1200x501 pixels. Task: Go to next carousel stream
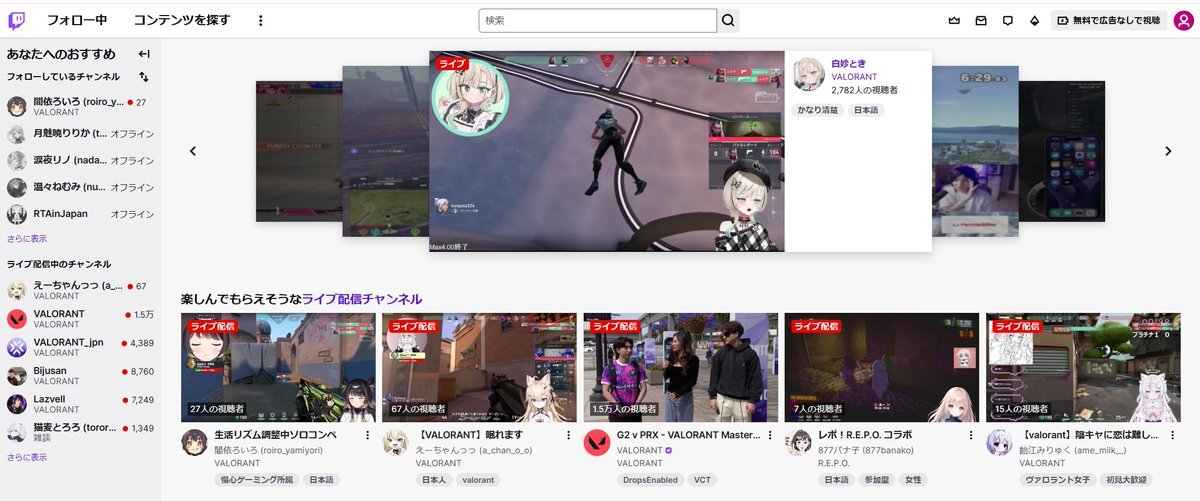tap(1167, 151)
